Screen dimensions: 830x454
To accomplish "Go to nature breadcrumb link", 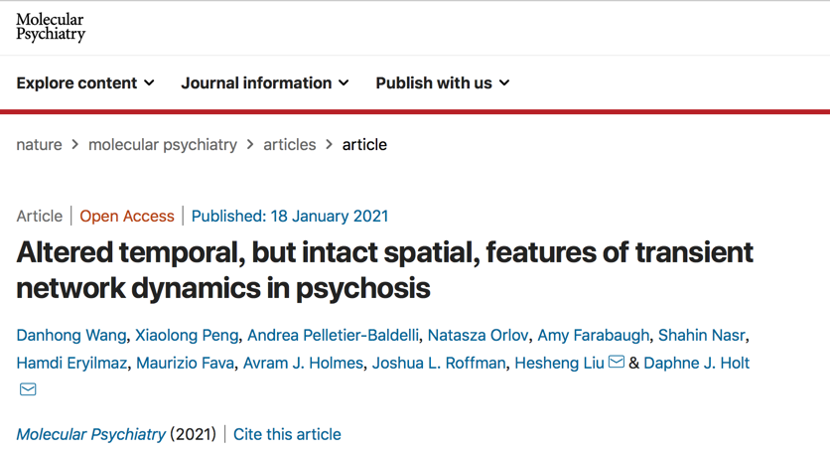I will [39, 144].
